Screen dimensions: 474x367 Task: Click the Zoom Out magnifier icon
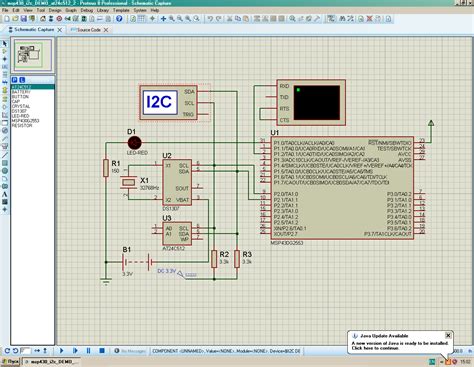[180, 19]
